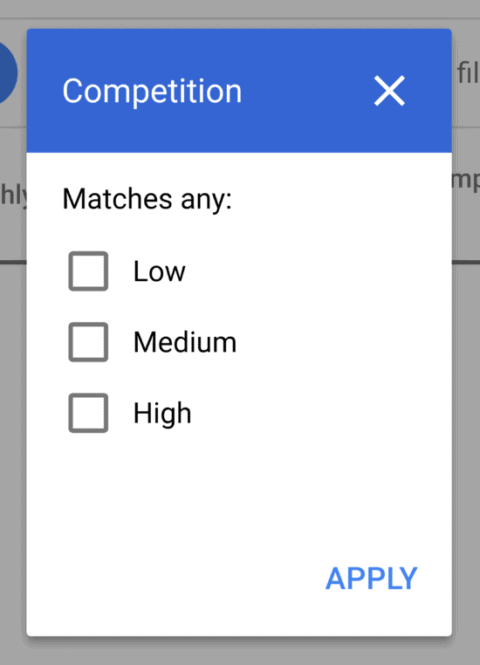Click white space right of the Medium label
This screenshot has width=480, height=665.
pyautogui.click(x=339, y=342)
